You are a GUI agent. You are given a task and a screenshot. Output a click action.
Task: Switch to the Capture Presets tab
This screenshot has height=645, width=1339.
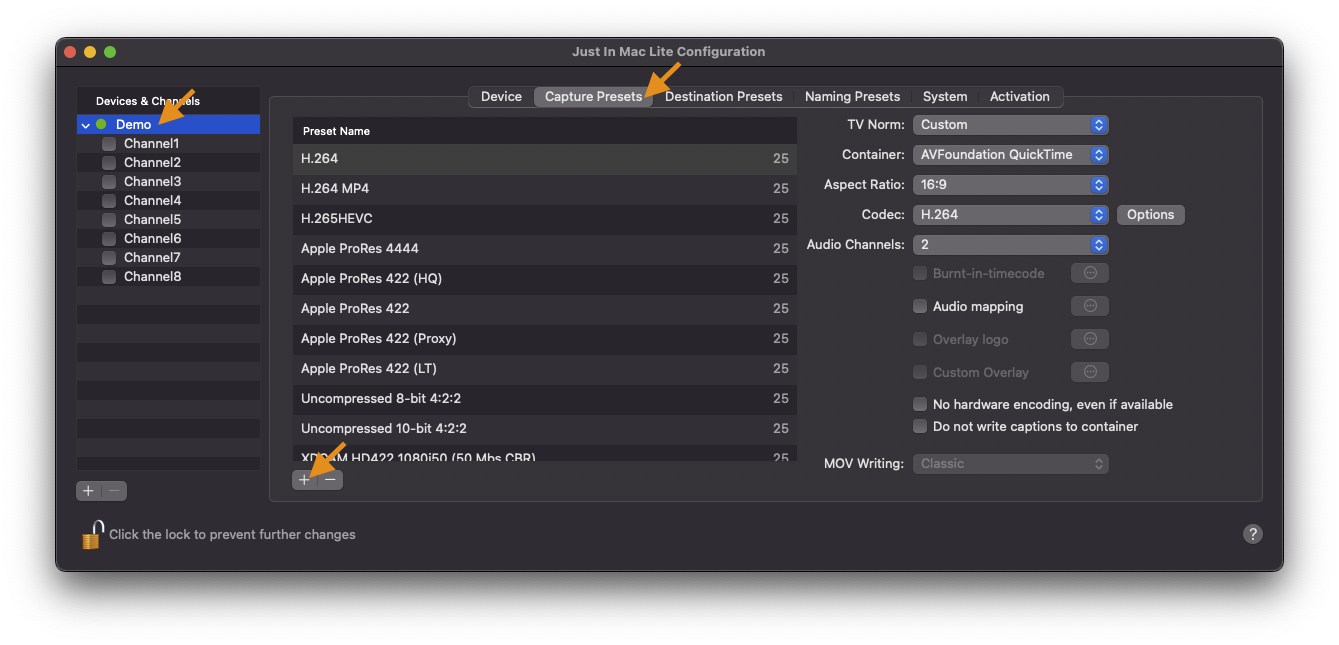(x=593, y=97)
